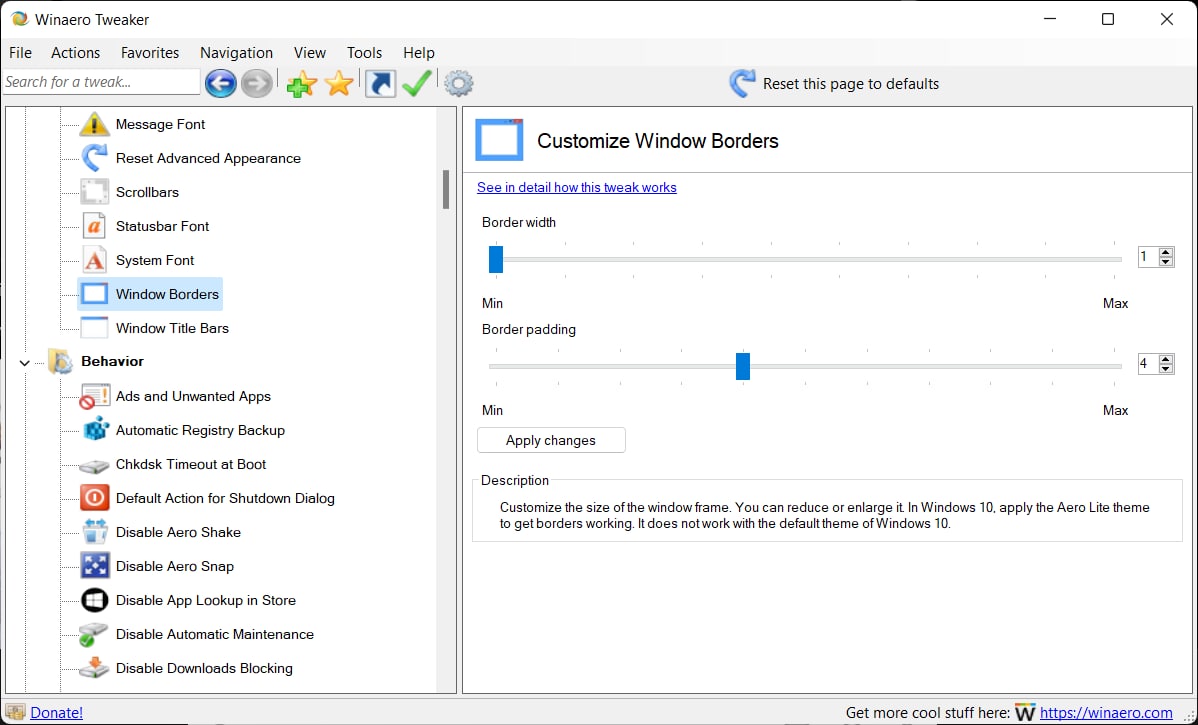Decrease border padding with down stepper arrow
The width and height of the screenshot is (1198, 725).
point(1165,369)
